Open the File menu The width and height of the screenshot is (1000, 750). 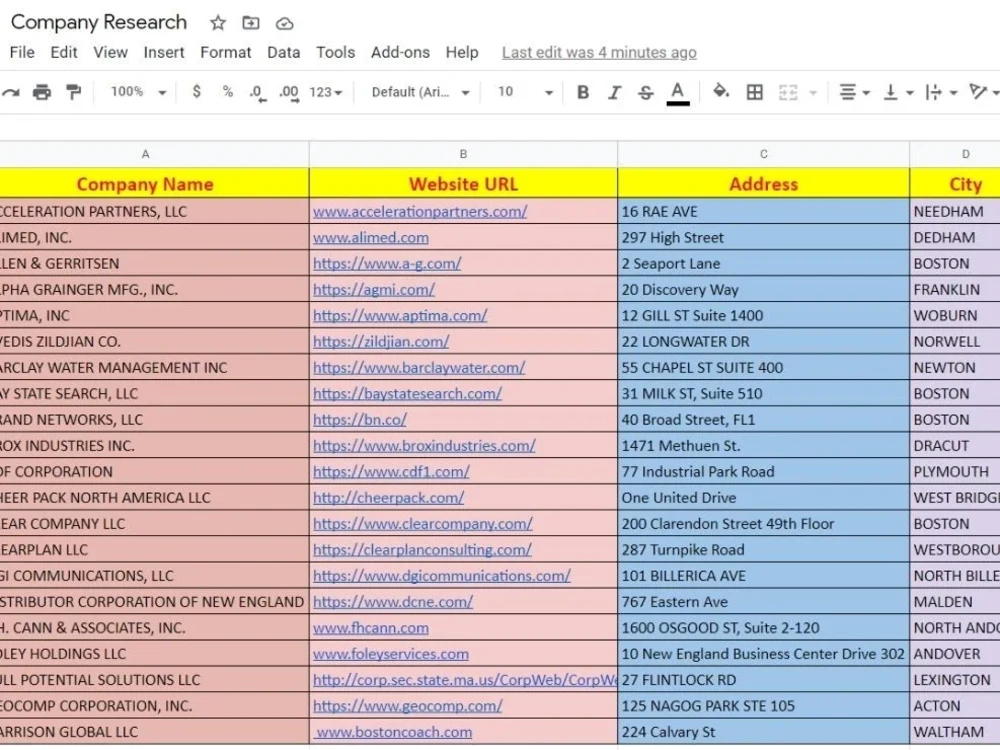coord(22,52)
